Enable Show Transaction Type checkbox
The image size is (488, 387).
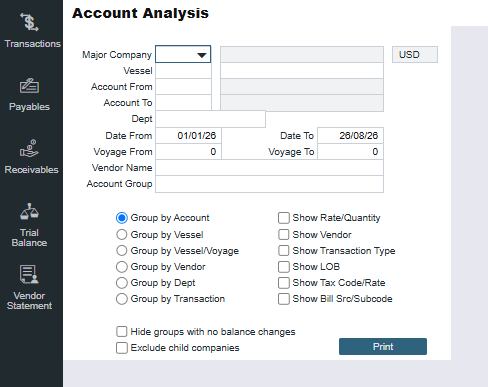point(284,250)
